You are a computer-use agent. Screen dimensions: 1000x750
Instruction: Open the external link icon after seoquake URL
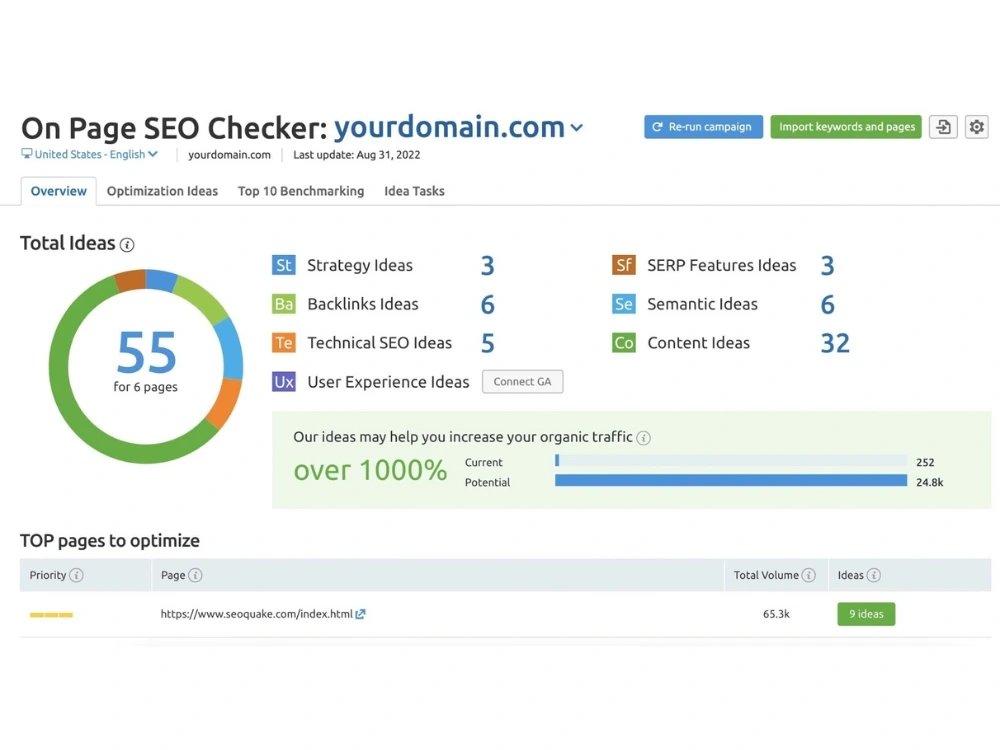(x=360, y=614)
